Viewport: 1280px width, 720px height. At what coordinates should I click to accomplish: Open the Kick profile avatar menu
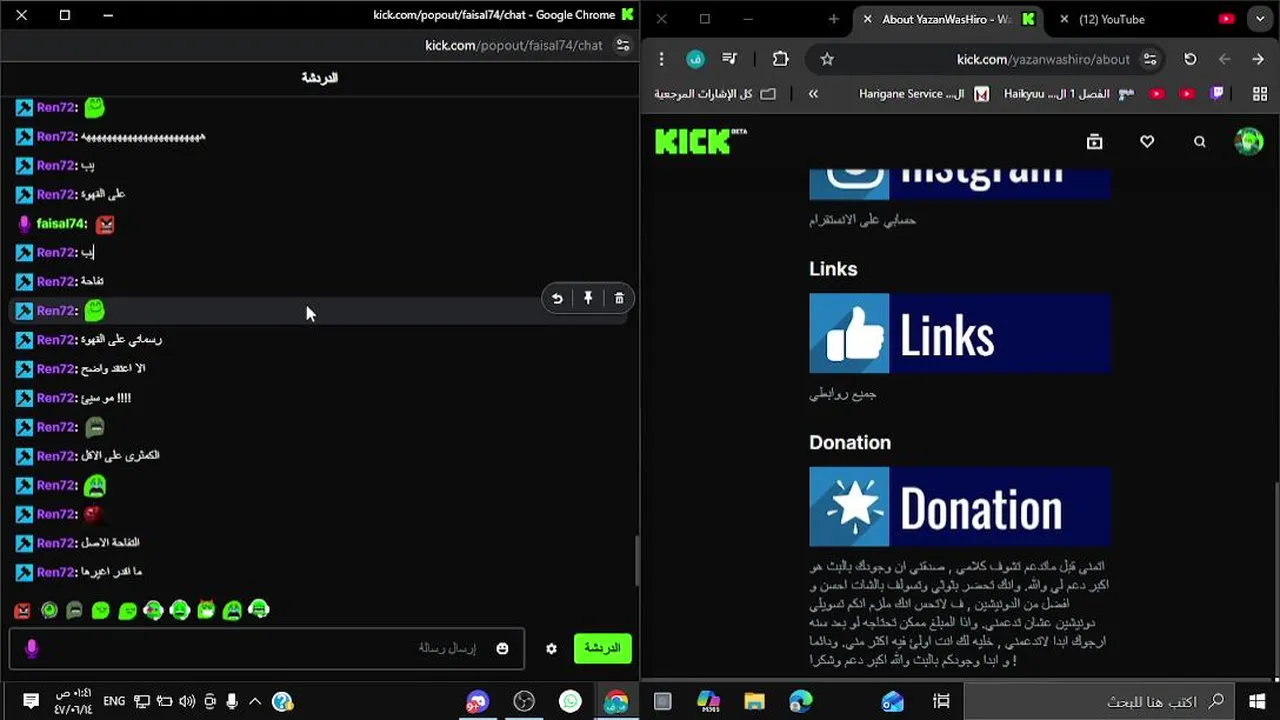[x=1249, y=141]
